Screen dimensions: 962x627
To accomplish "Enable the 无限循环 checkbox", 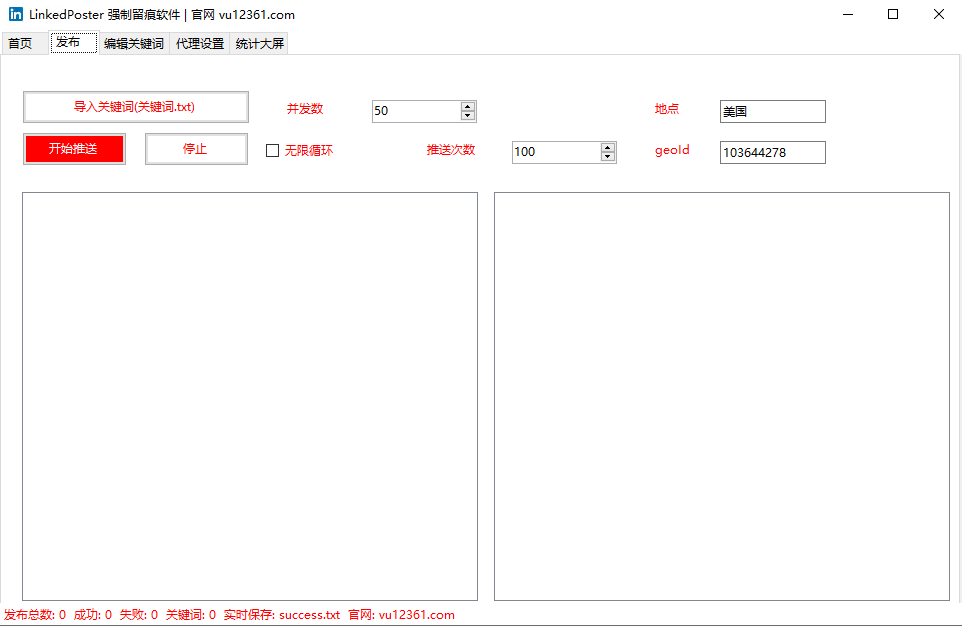I will [272, 151].
